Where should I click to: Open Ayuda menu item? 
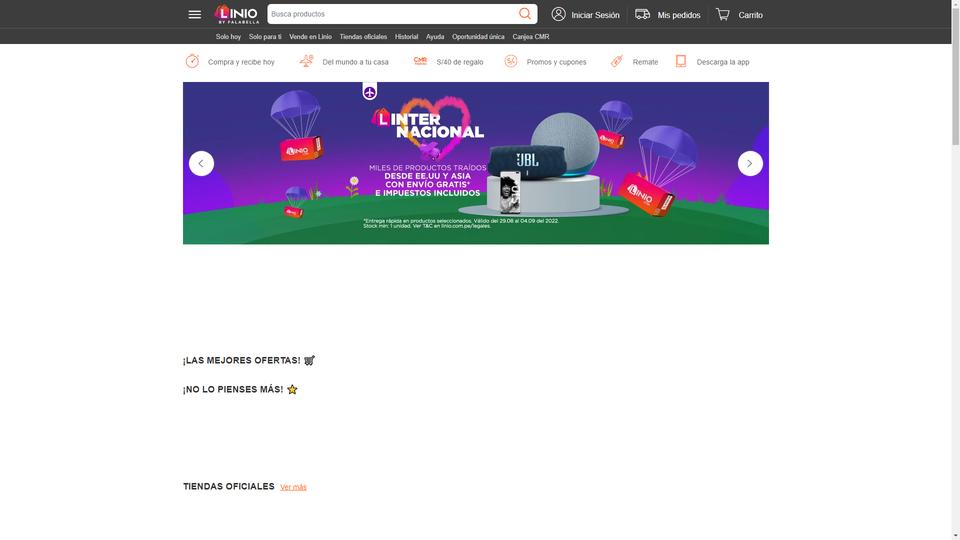click(435, 37)
